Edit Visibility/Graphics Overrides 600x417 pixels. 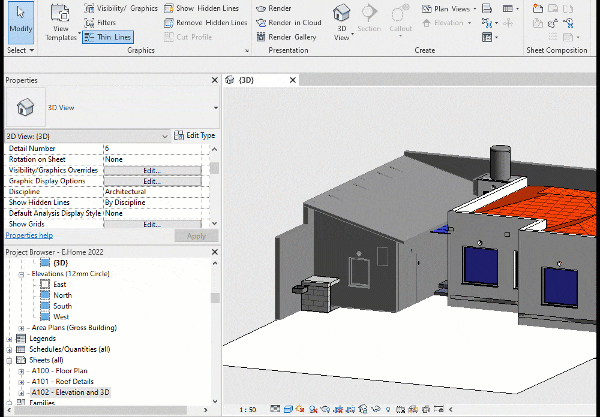tap(152, 170)
